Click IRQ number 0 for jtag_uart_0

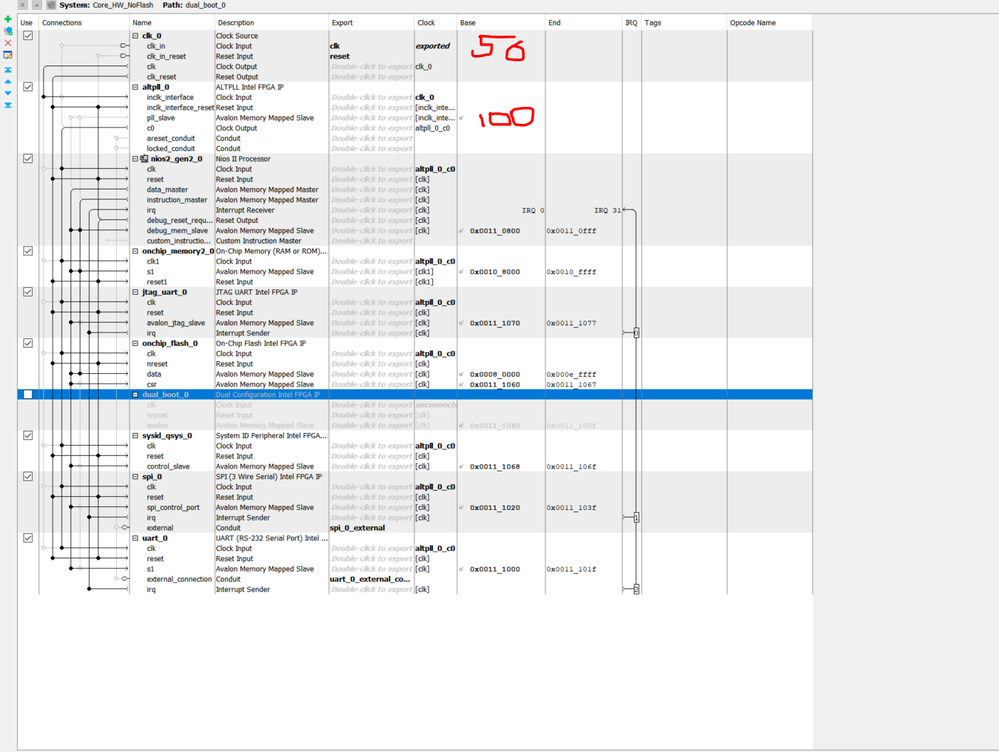point(636,333)
